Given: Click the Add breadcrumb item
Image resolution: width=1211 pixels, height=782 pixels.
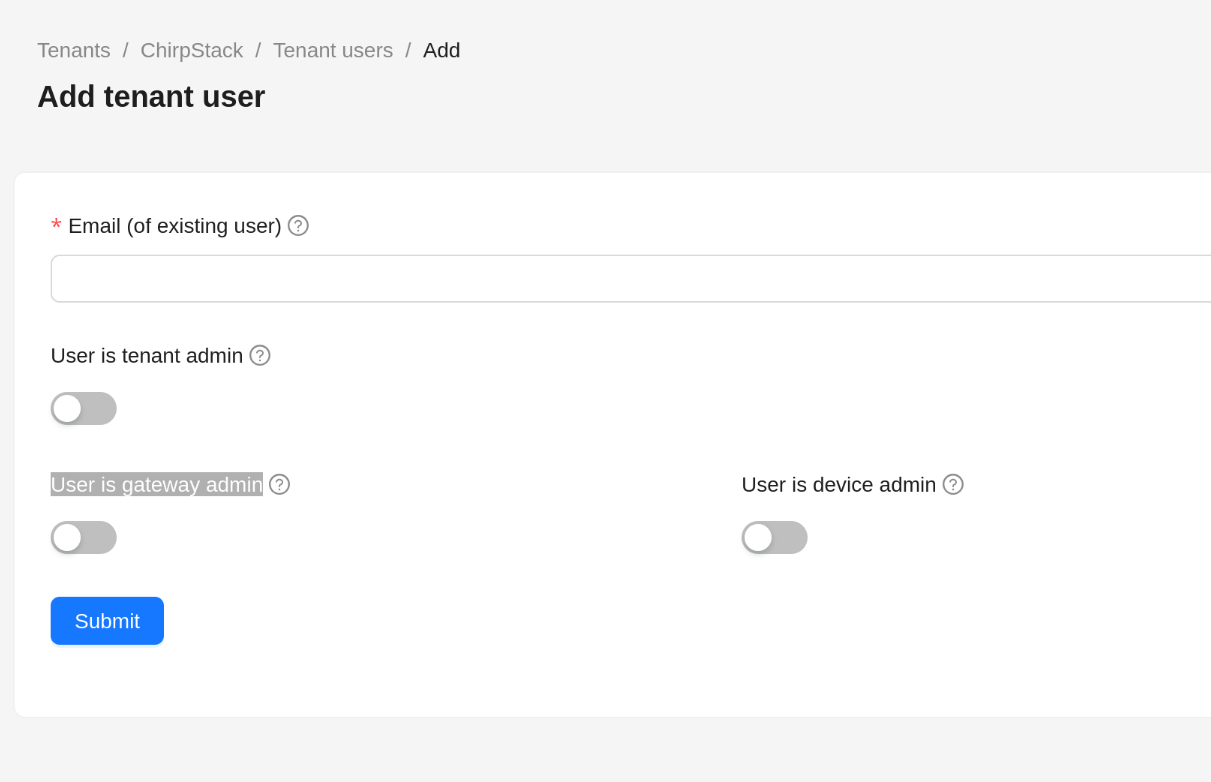Looking at the screenshot, I should (x=442, y=51).
